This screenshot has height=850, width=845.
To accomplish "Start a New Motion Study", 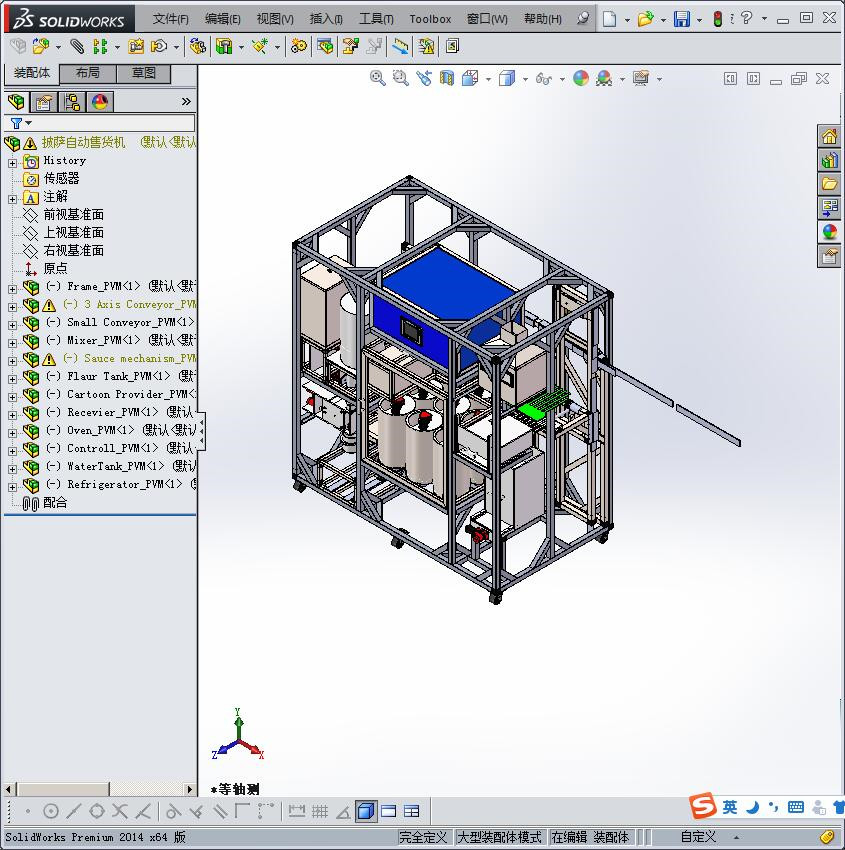I will (298, 47).
